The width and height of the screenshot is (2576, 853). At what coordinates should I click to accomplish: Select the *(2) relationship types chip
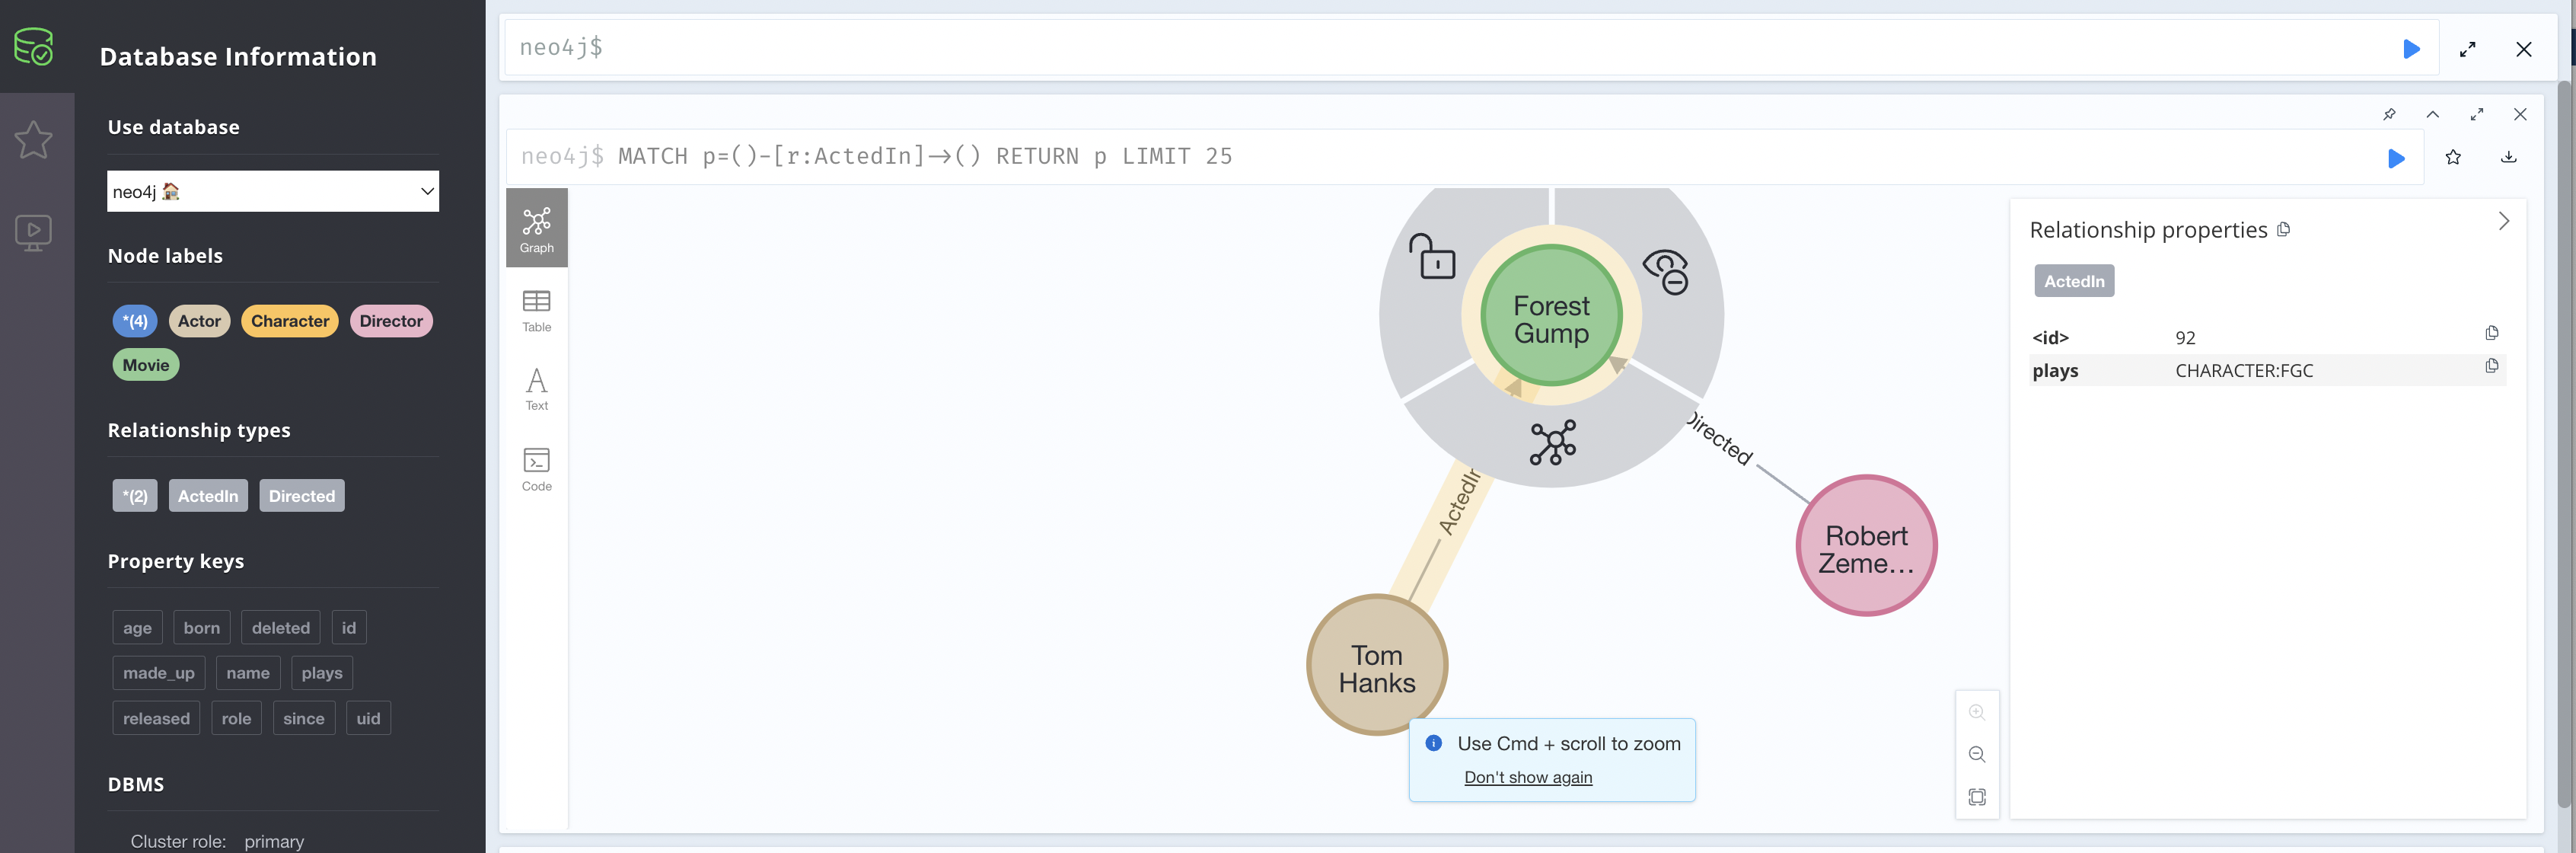coord(135,496)
